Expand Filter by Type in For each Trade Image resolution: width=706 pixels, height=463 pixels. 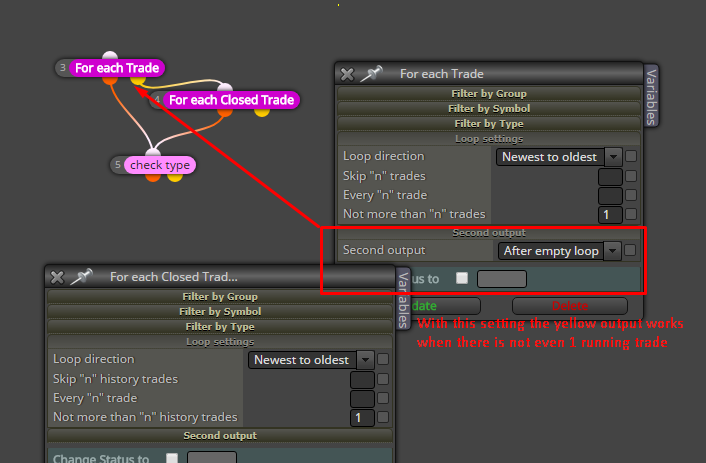(x=489, y=123)
